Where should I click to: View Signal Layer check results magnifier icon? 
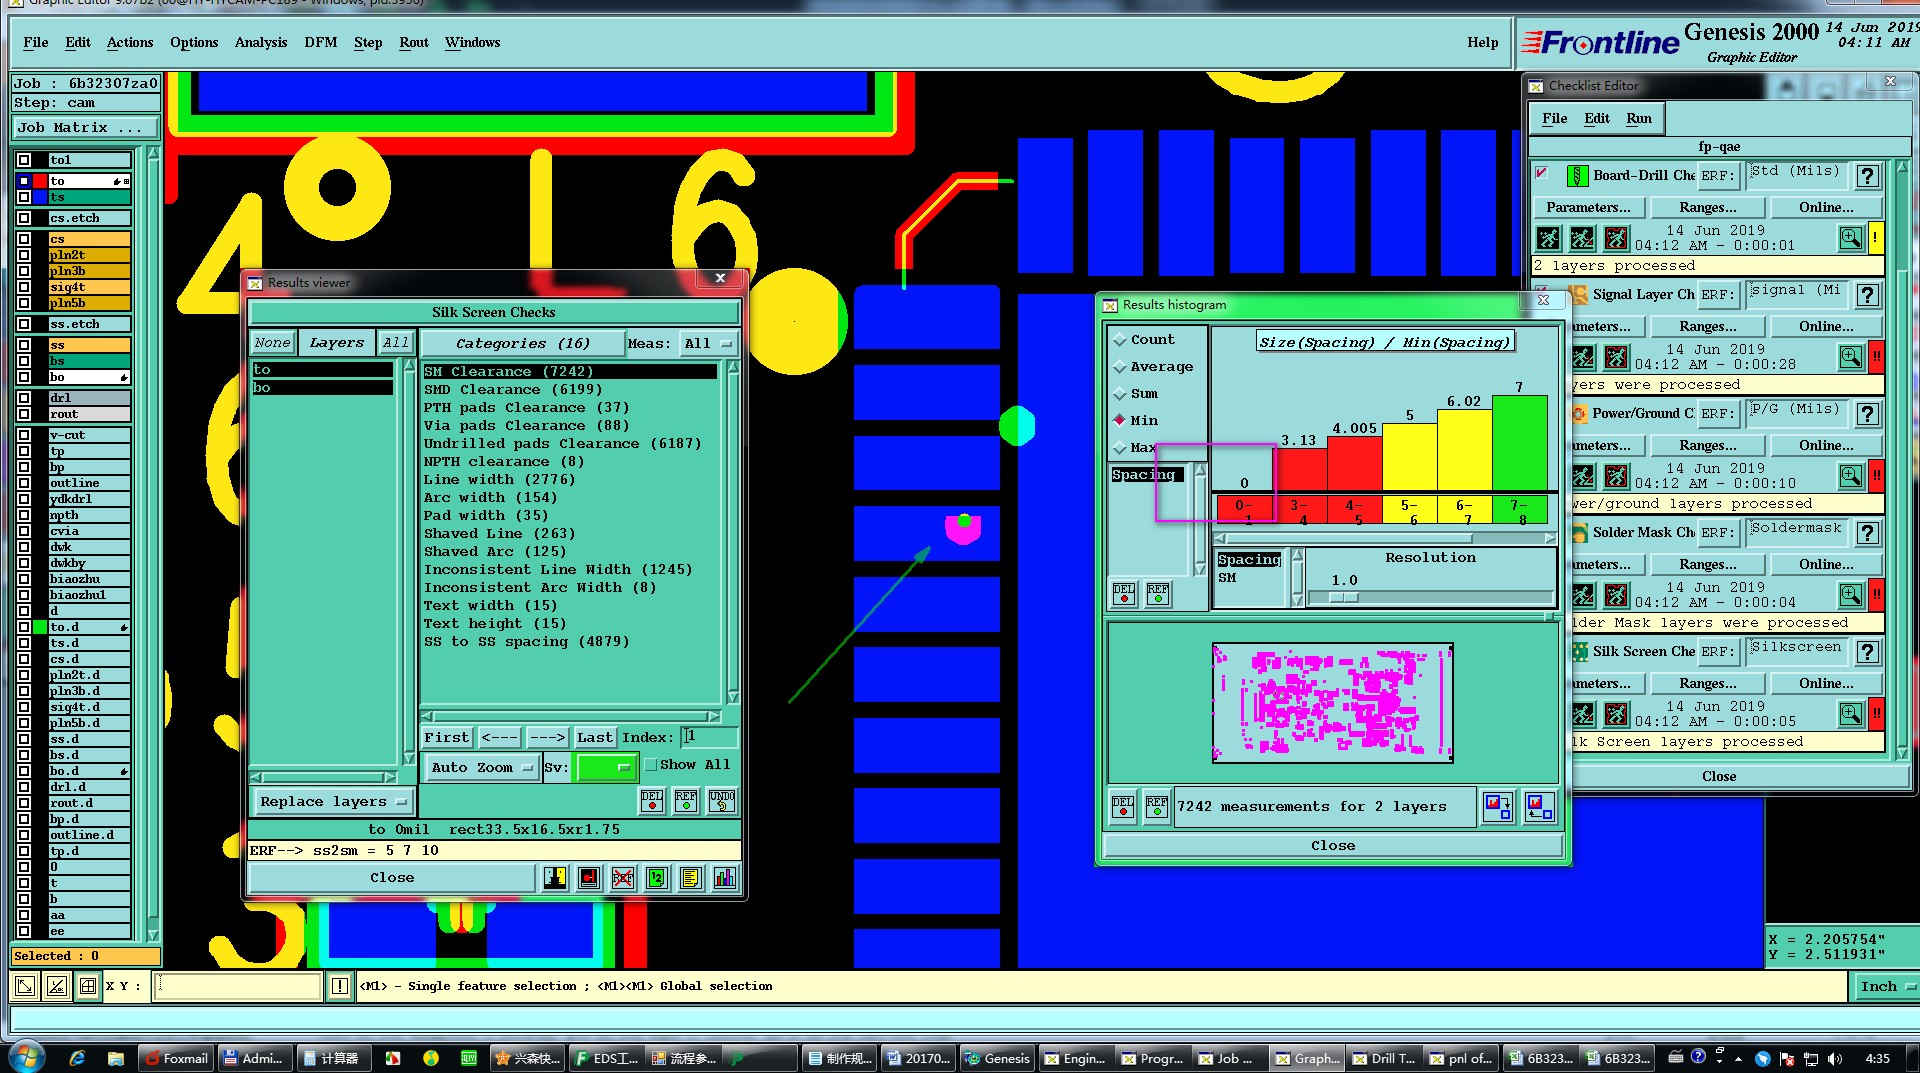pos(1851,357)
